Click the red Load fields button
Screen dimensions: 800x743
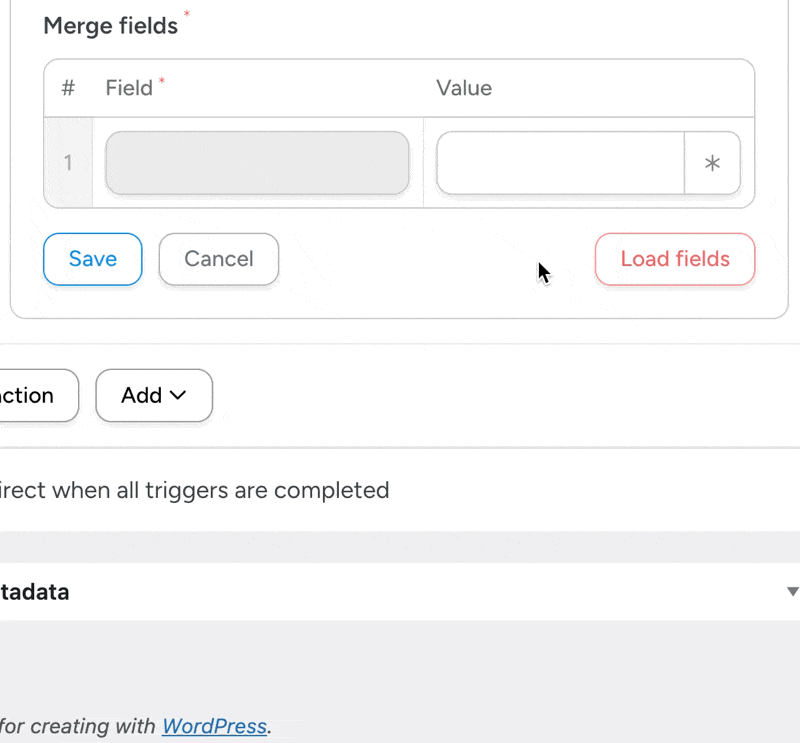coord(675,259)
